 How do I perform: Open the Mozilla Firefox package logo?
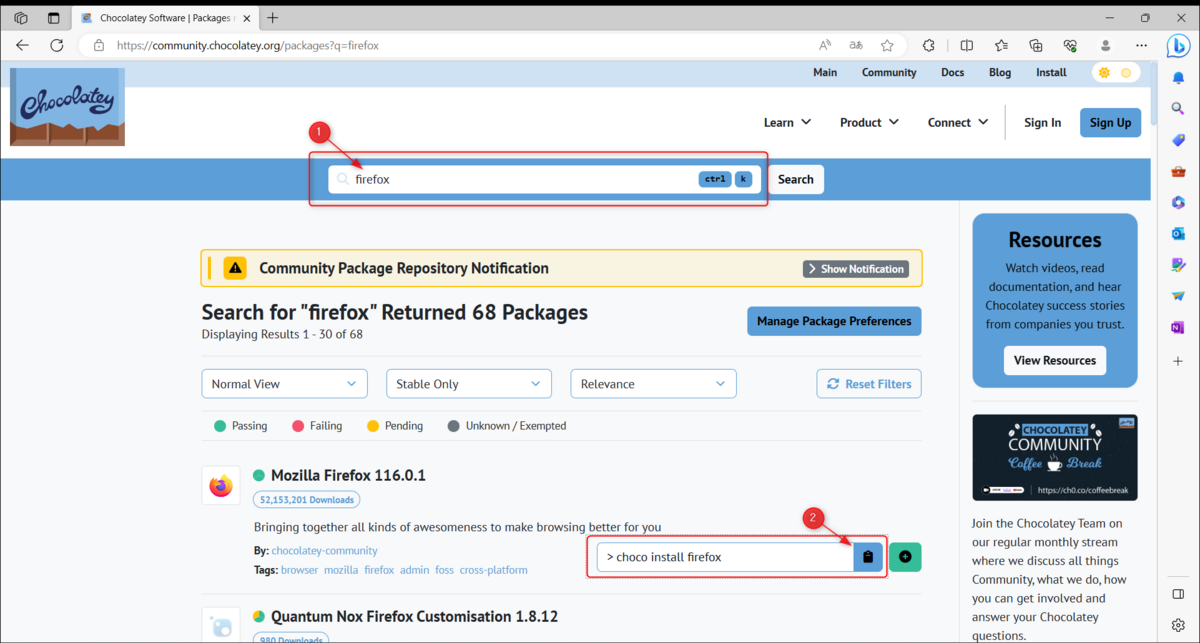(x=221, y=486)
